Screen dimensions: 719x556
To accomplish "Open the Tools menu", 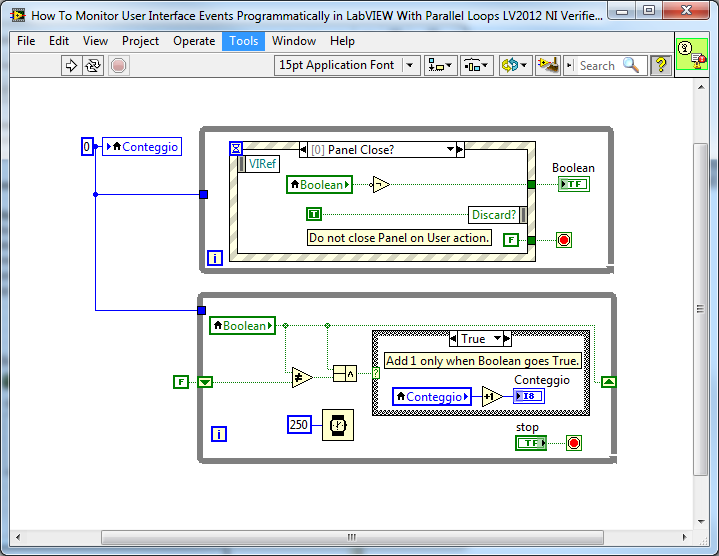I will pos(243,41).
